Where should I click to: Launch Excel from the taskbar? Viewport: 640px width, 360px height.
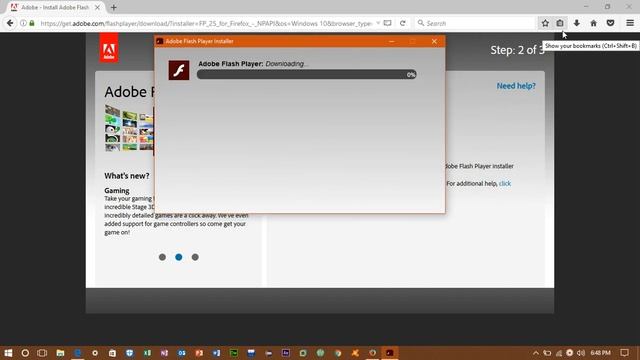[x=147, y=353]
